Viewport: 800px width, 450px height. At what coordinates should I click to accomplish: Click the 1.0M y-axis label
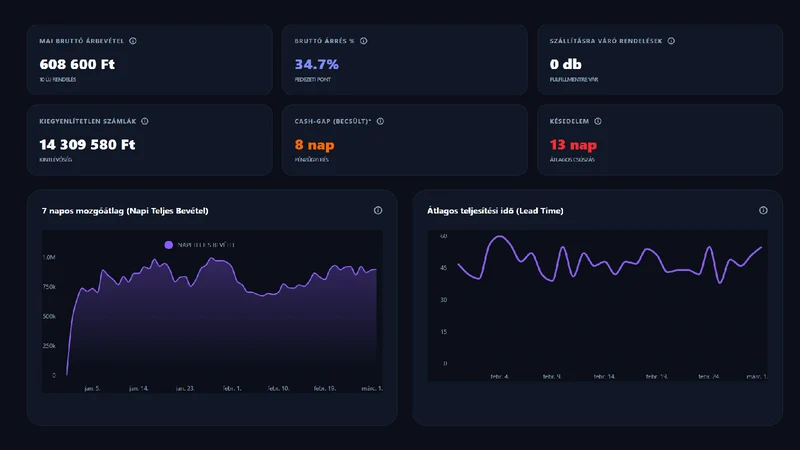pos(49,257)
